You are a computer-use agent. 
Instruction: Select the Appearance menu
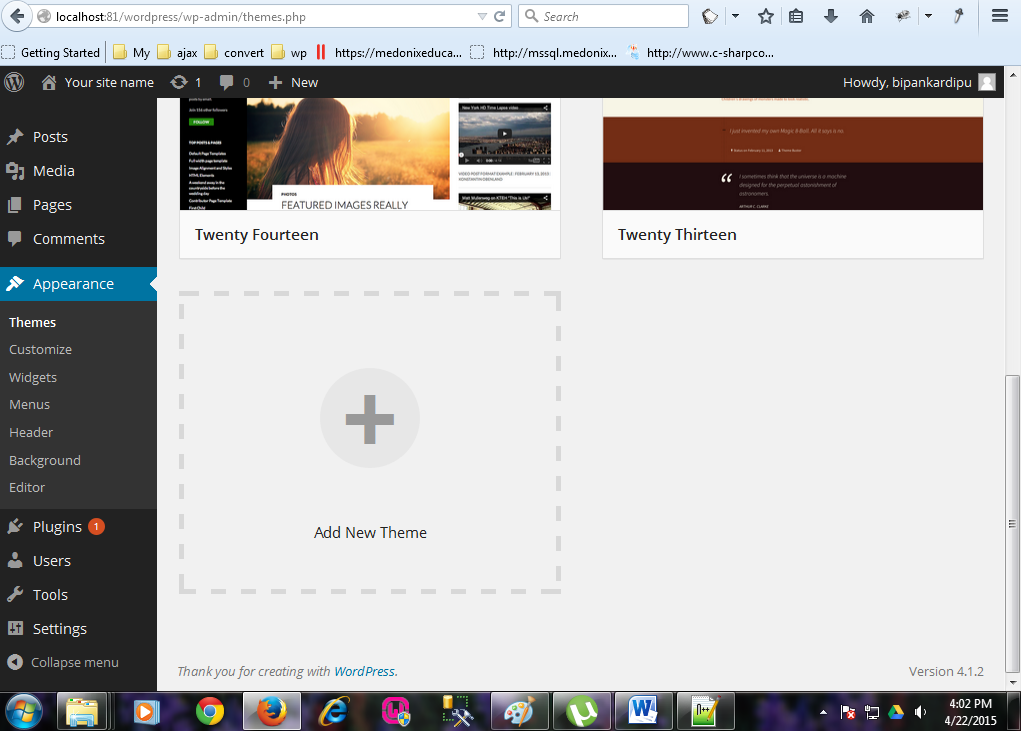(78, 284)
